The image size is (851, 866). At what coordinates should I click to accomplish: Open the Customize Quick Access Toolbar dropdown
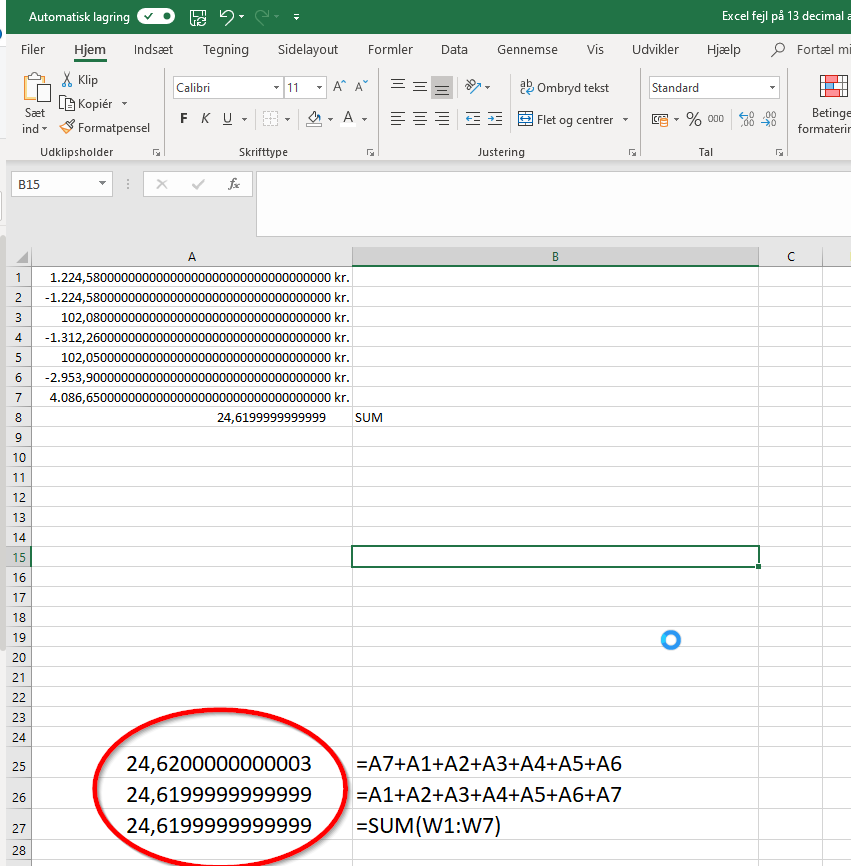tap(297, 17)
